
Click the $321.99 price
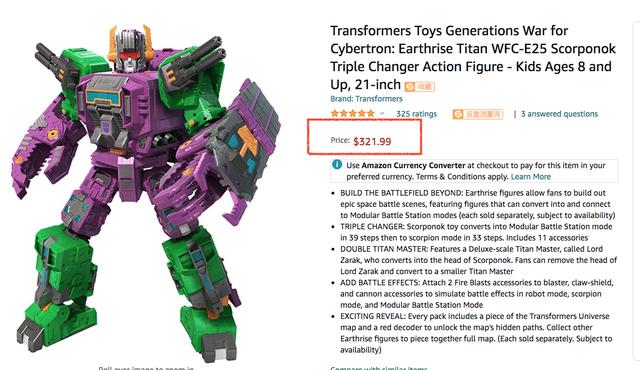point(372,142)
